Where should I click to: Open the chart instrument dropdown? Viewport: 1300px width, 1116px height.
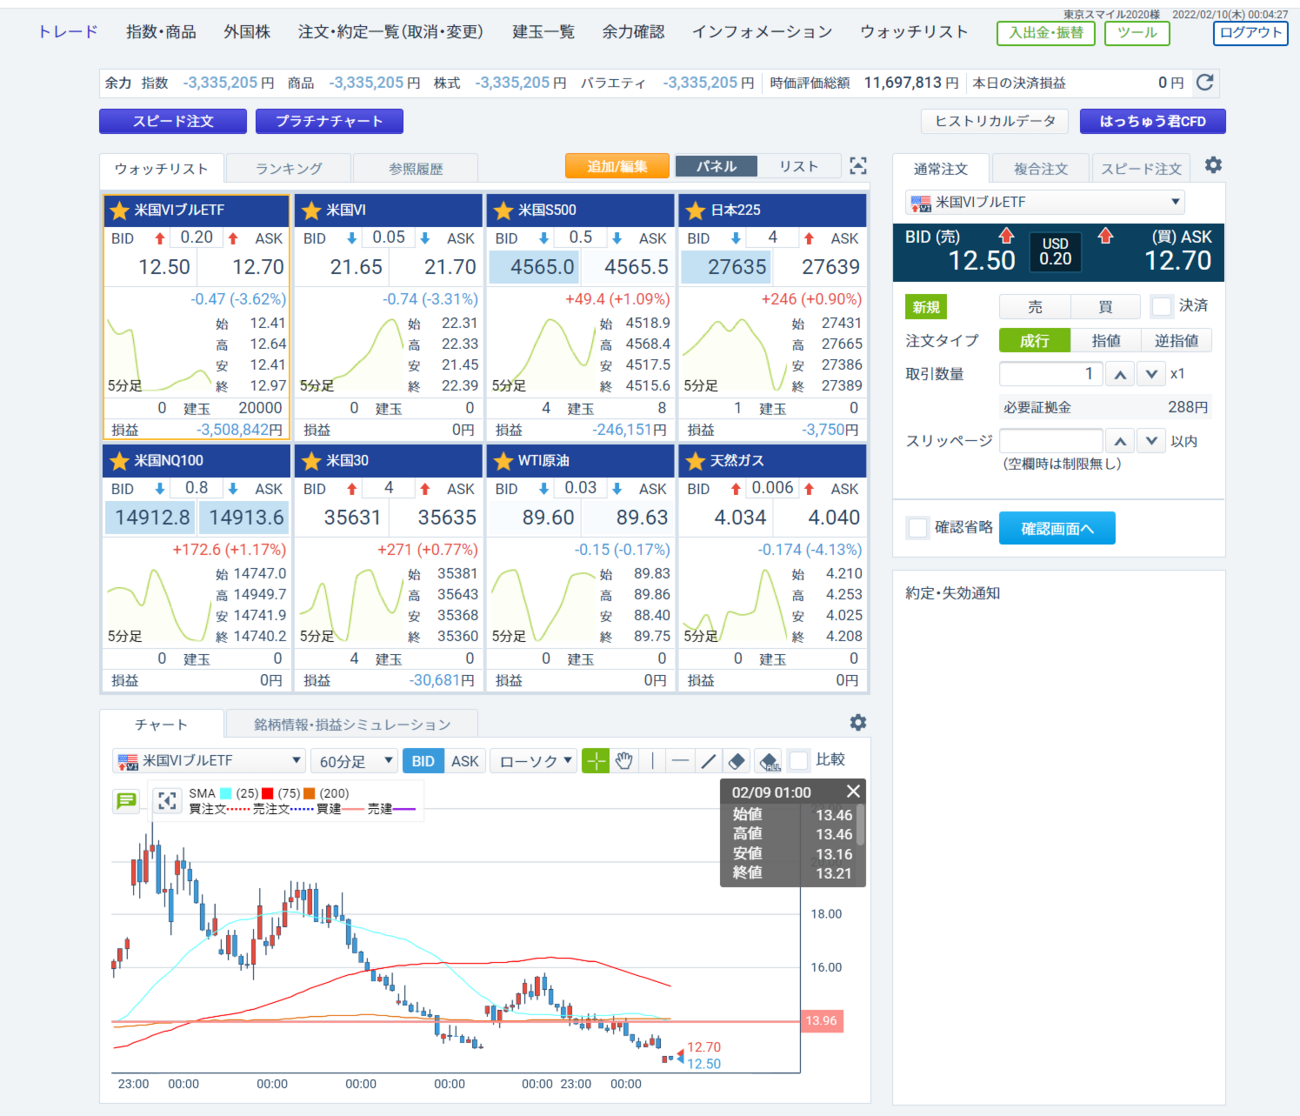click(209, 761)
